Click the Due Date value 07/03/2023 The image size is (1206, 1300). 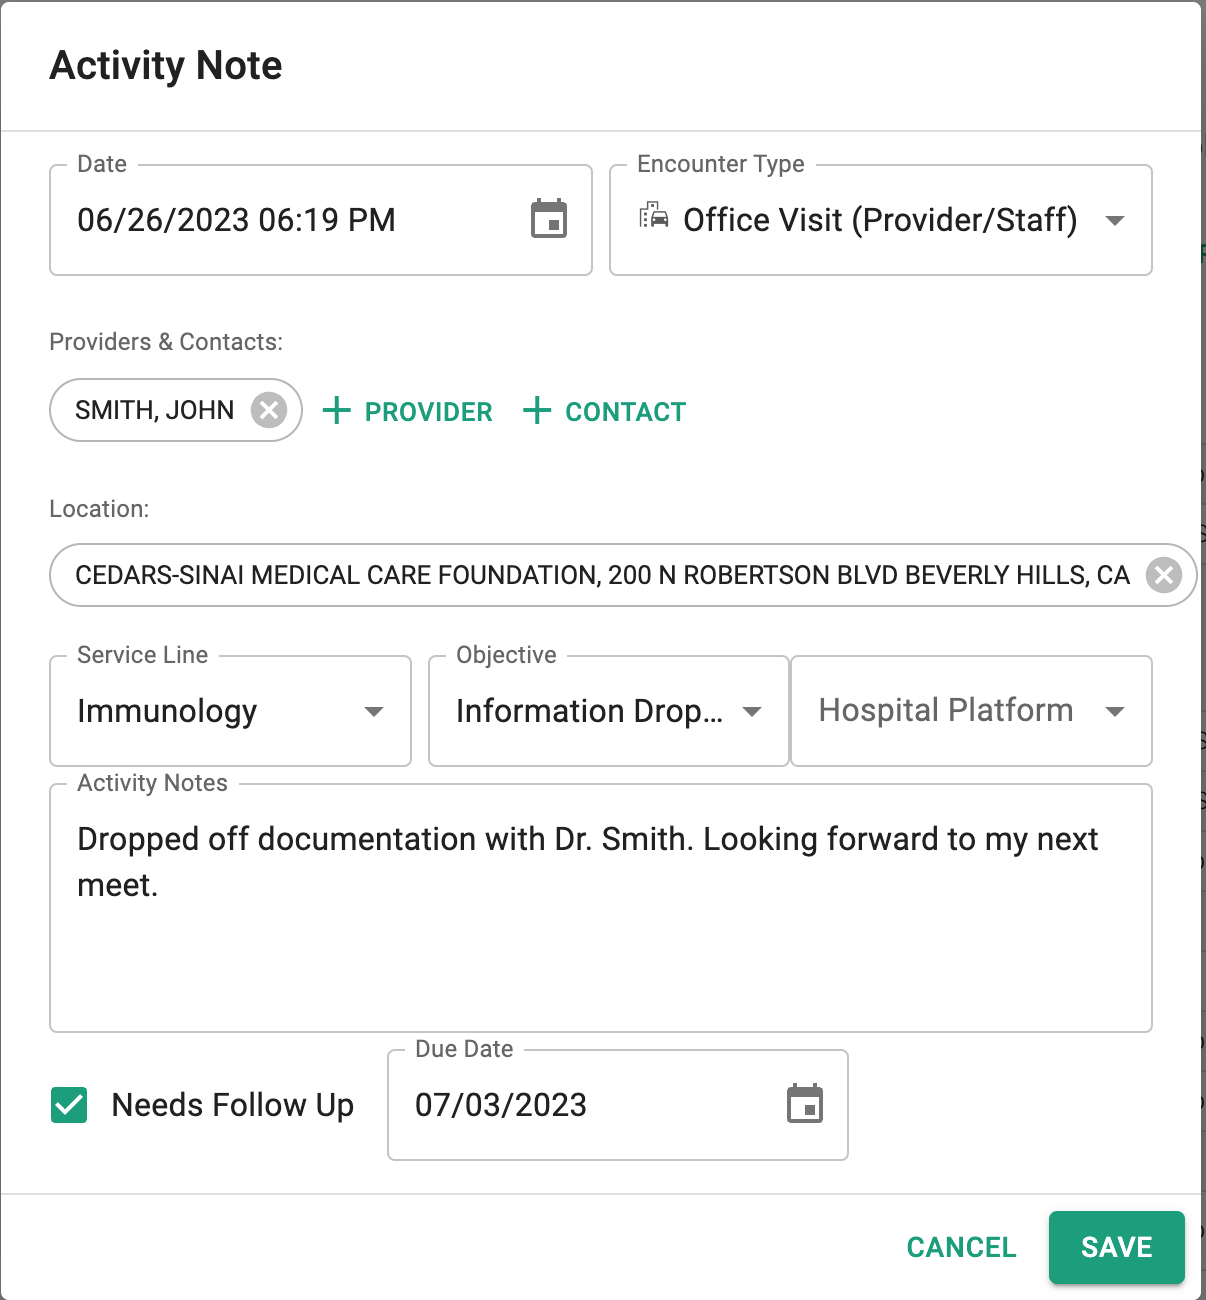click(x=501, y=1105)
